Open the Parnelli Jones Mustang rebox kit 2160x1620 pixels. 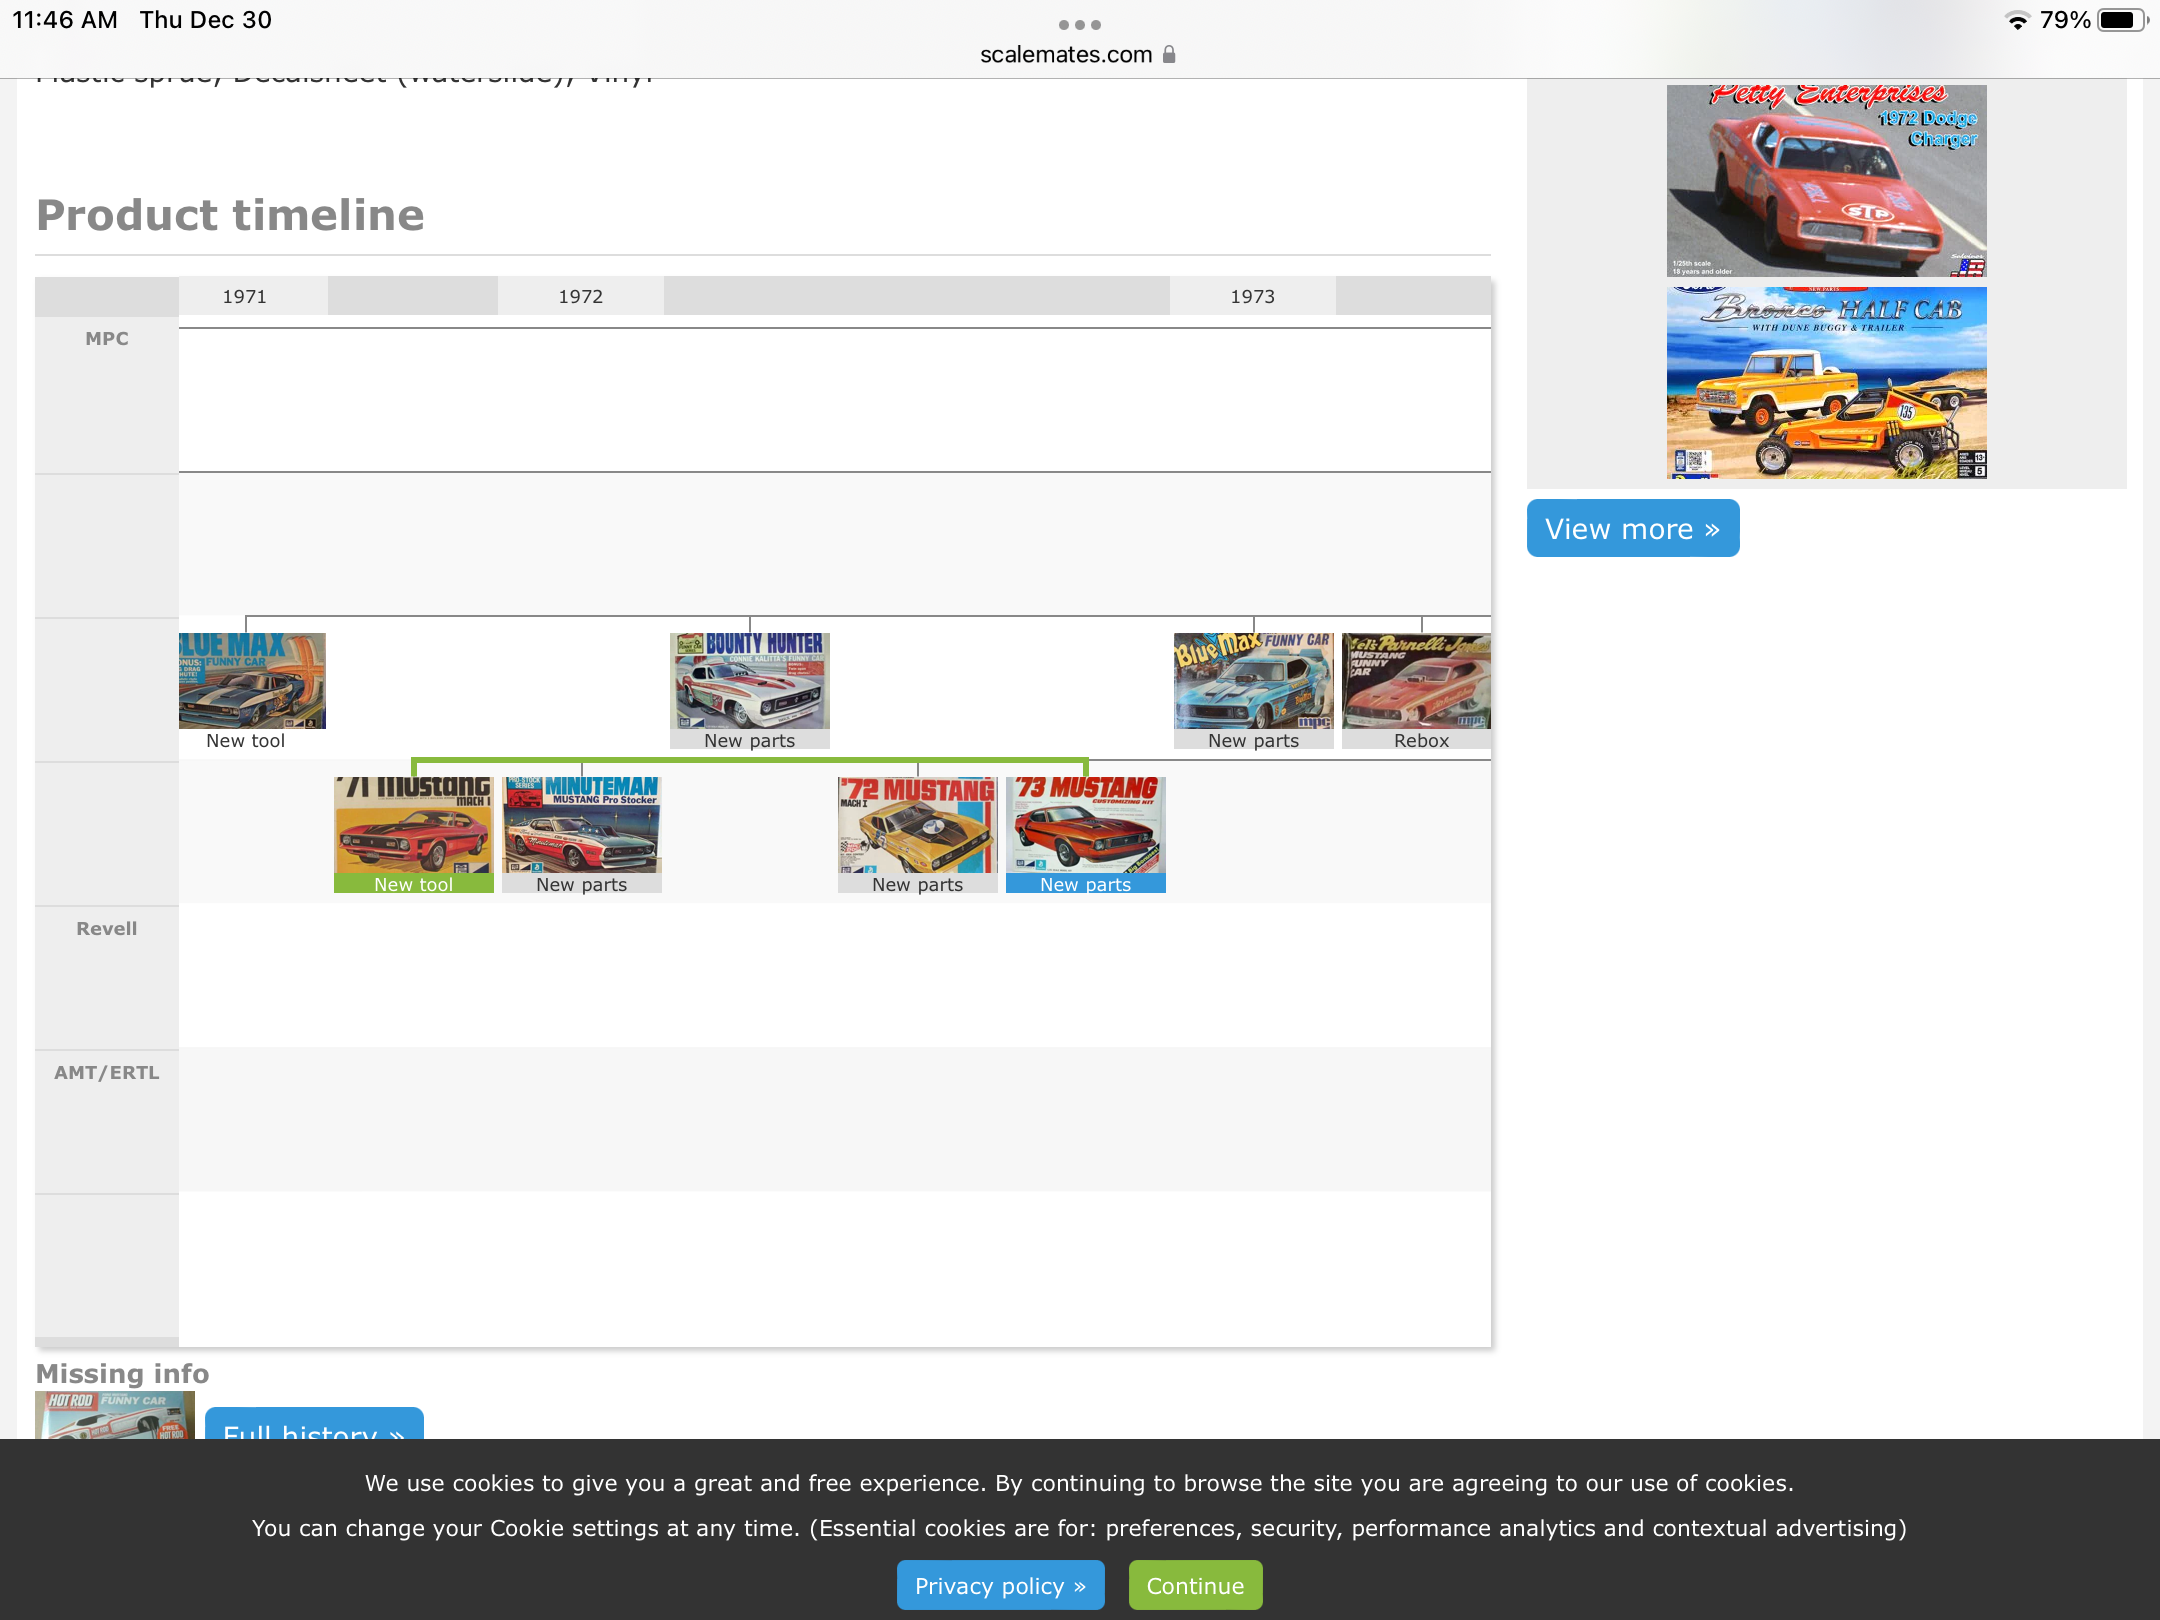tap(1416, 681)
